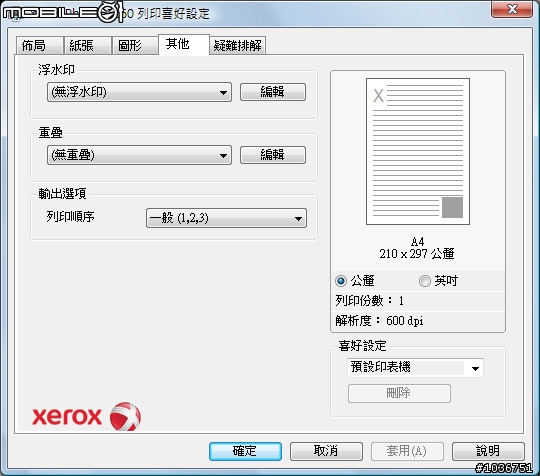Expand the 重疊 dropdown showing (無重疊)
Screen dimensions: 540x476
tap(139, 155)
